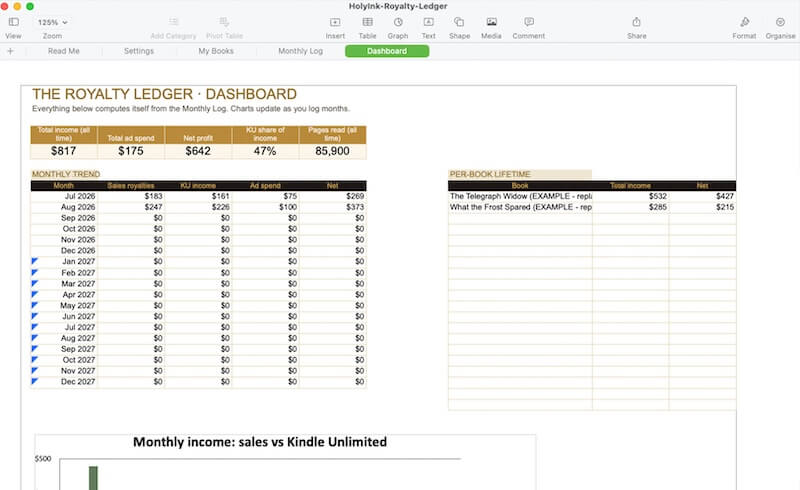Click the blue flag beside Jul 2027
The image size is (800, 490).
click(35, 327)
